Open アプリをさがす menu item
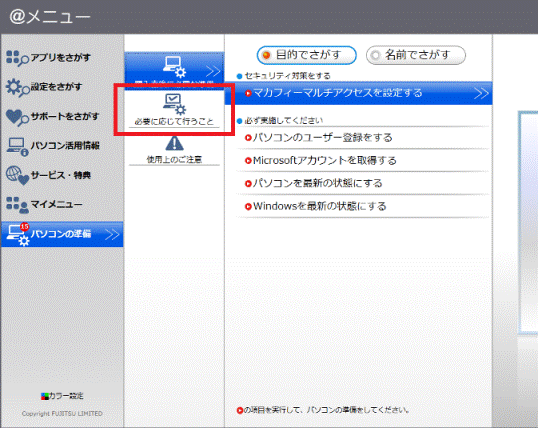This screenshot has width=538, height=428. (62, 58)
